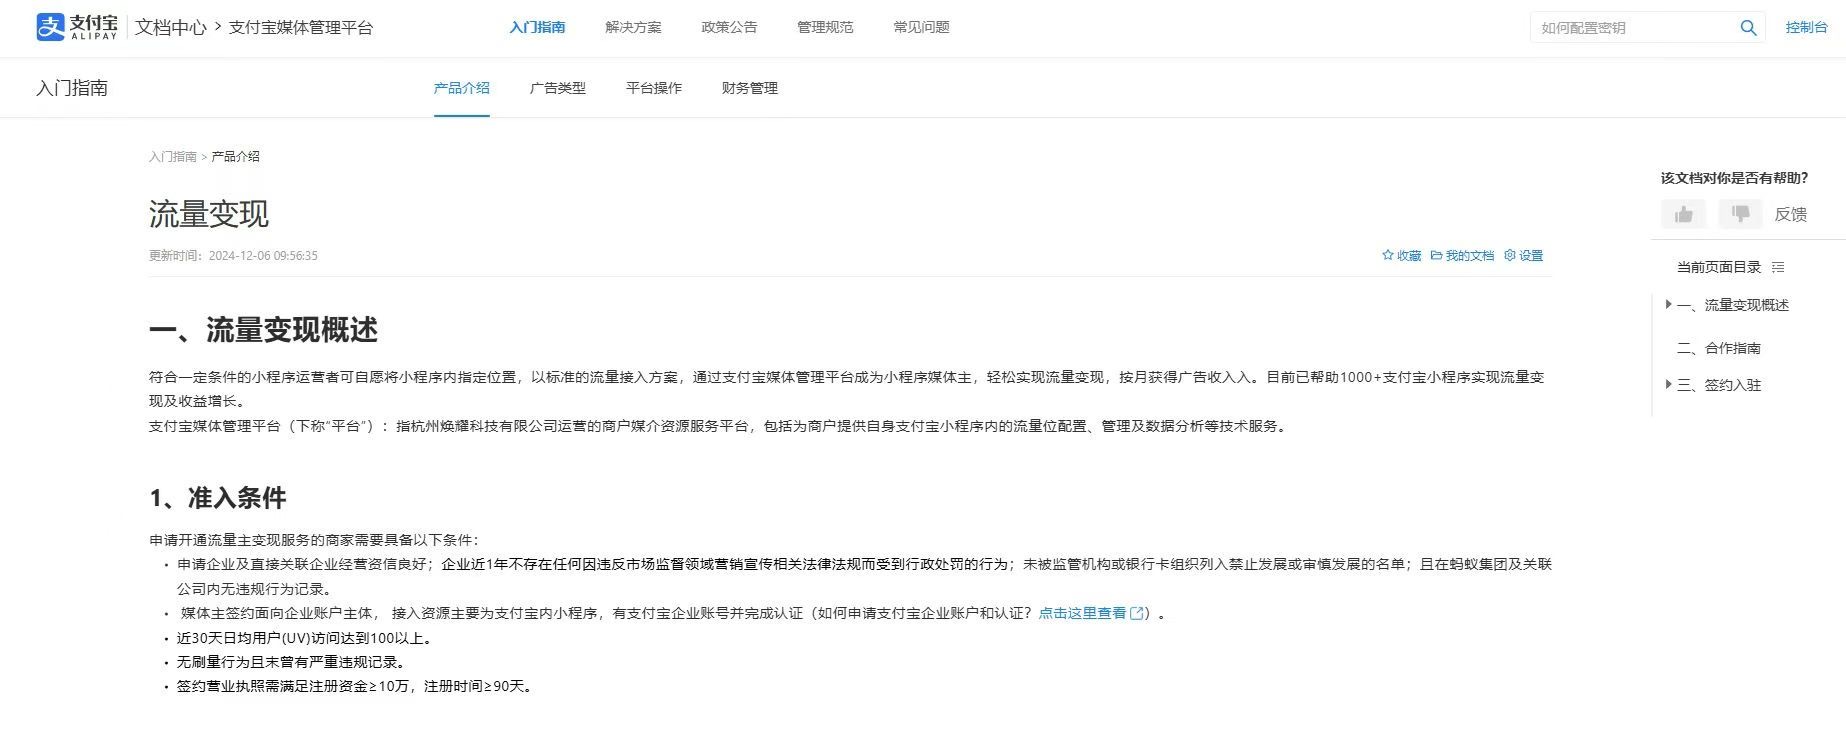
Task: Open the 点击这里查看 hyperlink
Action: (x=1082, y=613)
